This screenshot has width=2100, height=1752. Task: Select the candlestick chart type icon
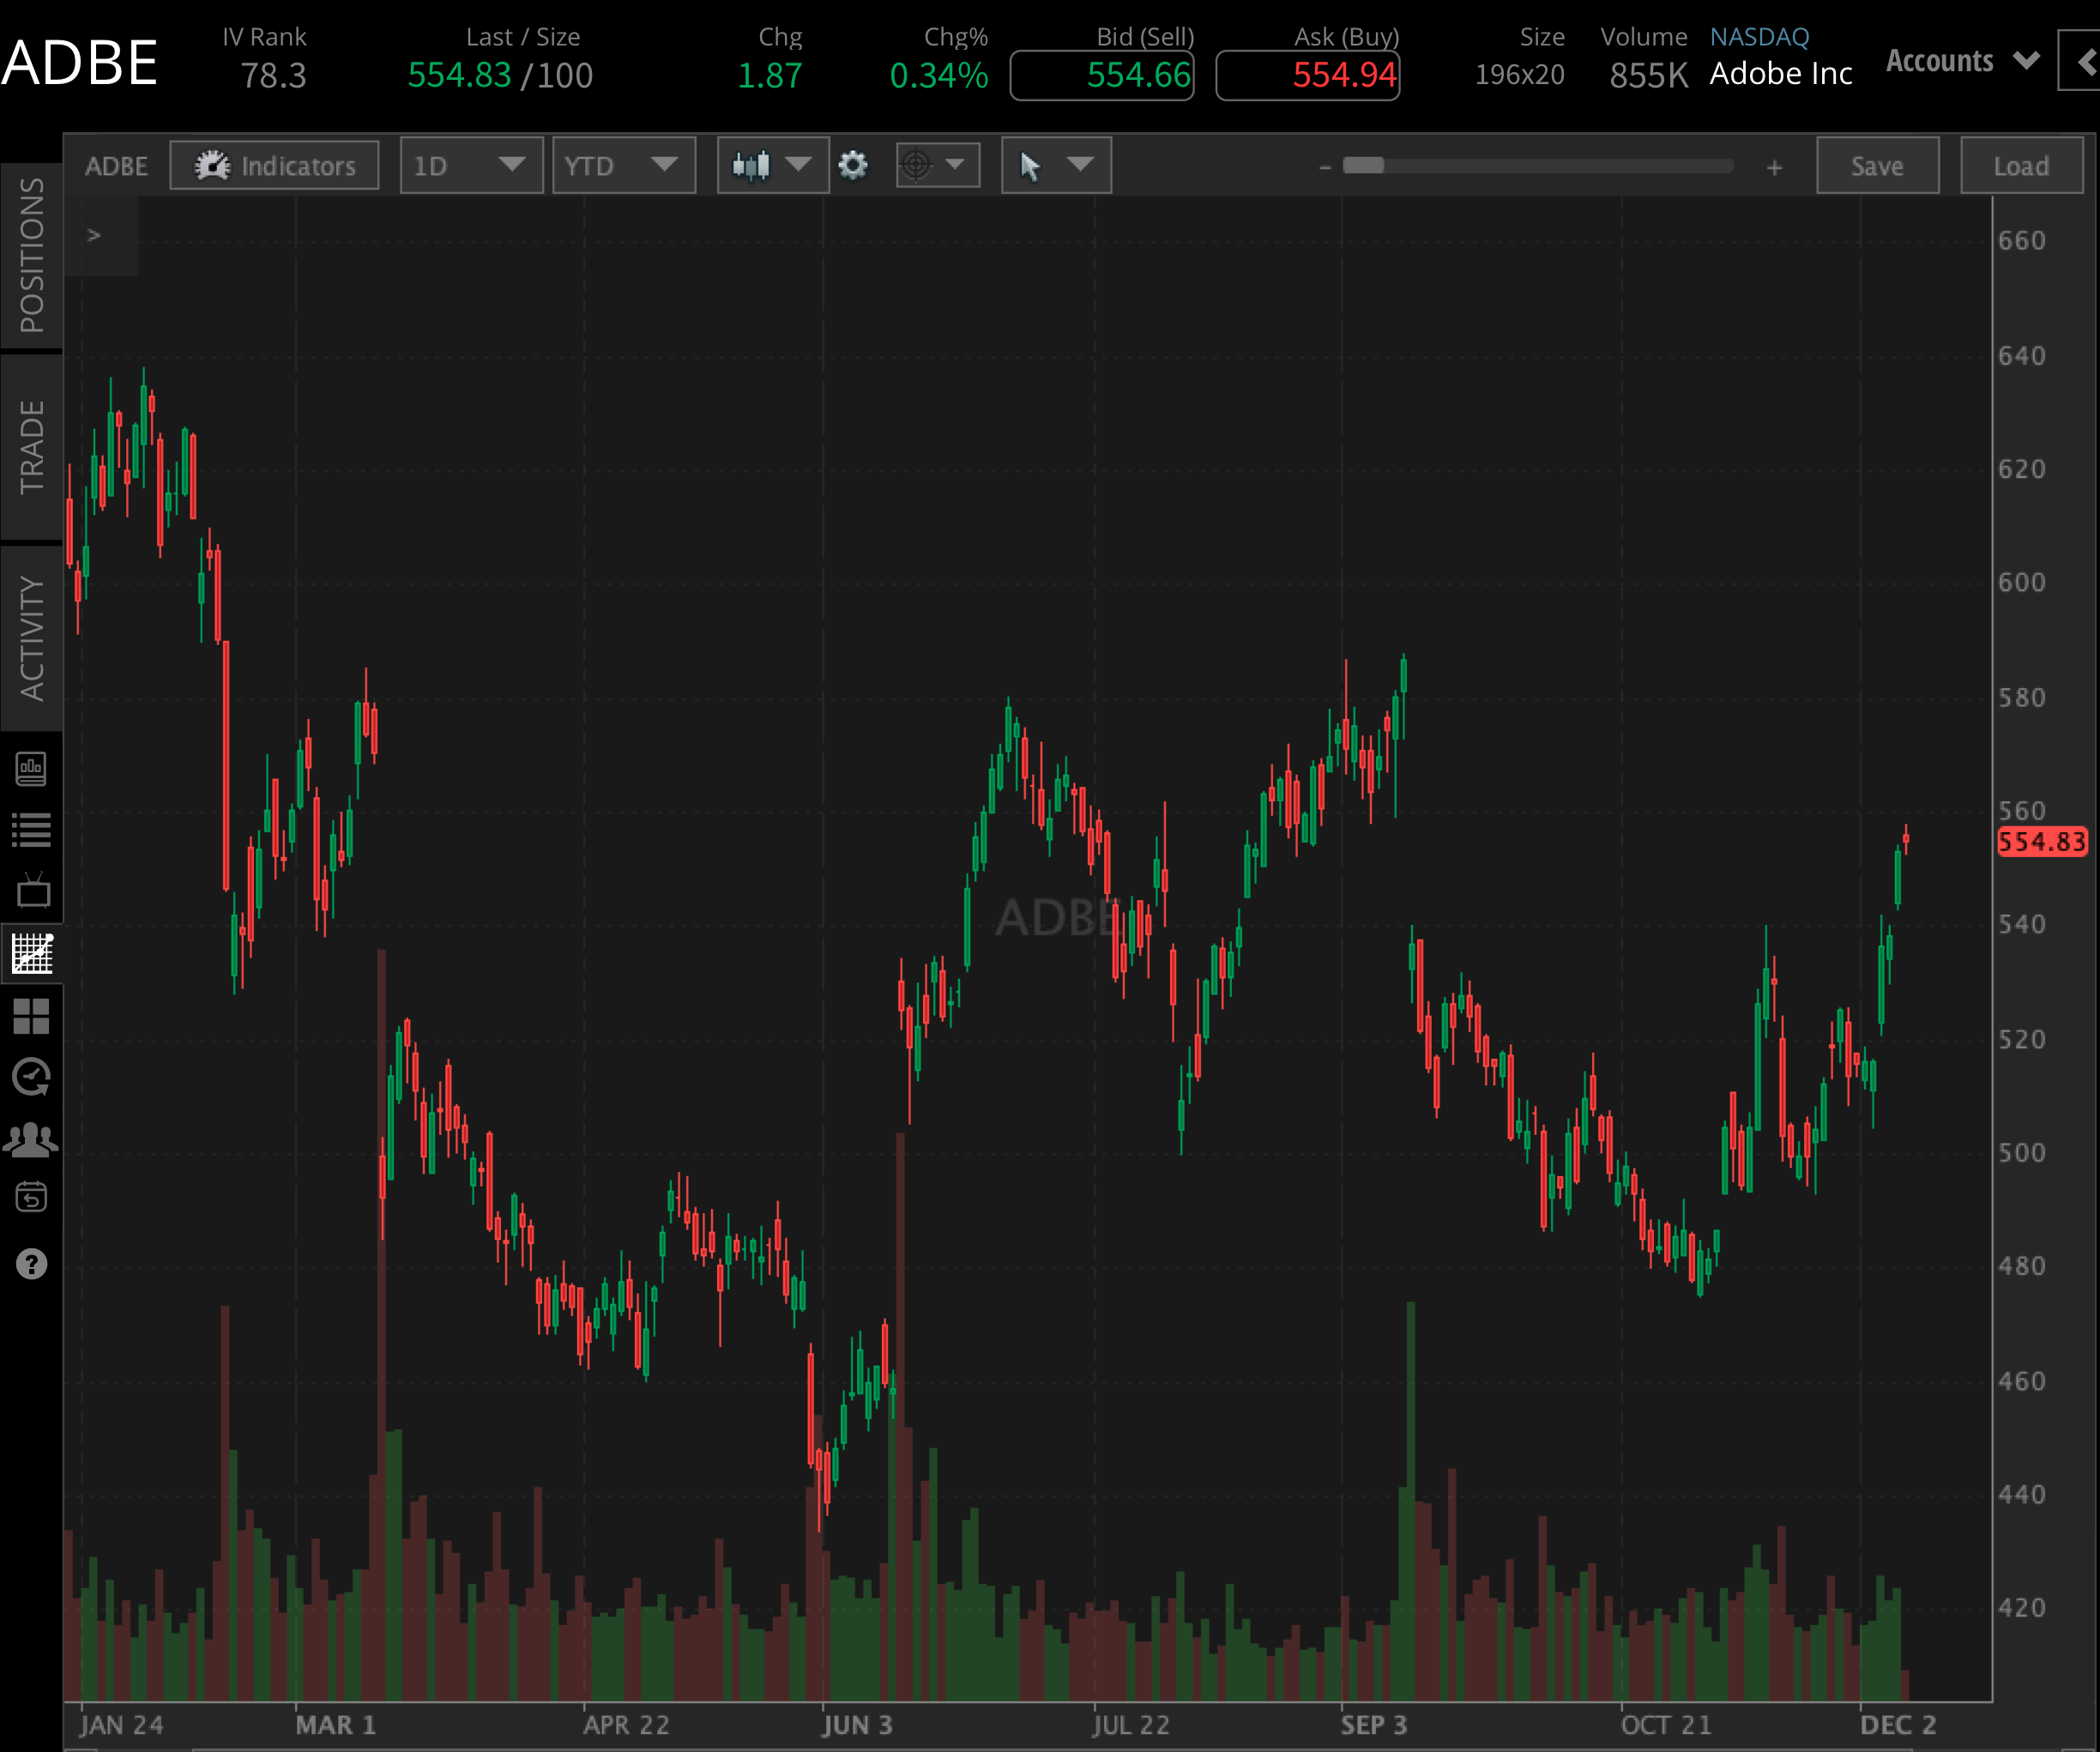752,165
